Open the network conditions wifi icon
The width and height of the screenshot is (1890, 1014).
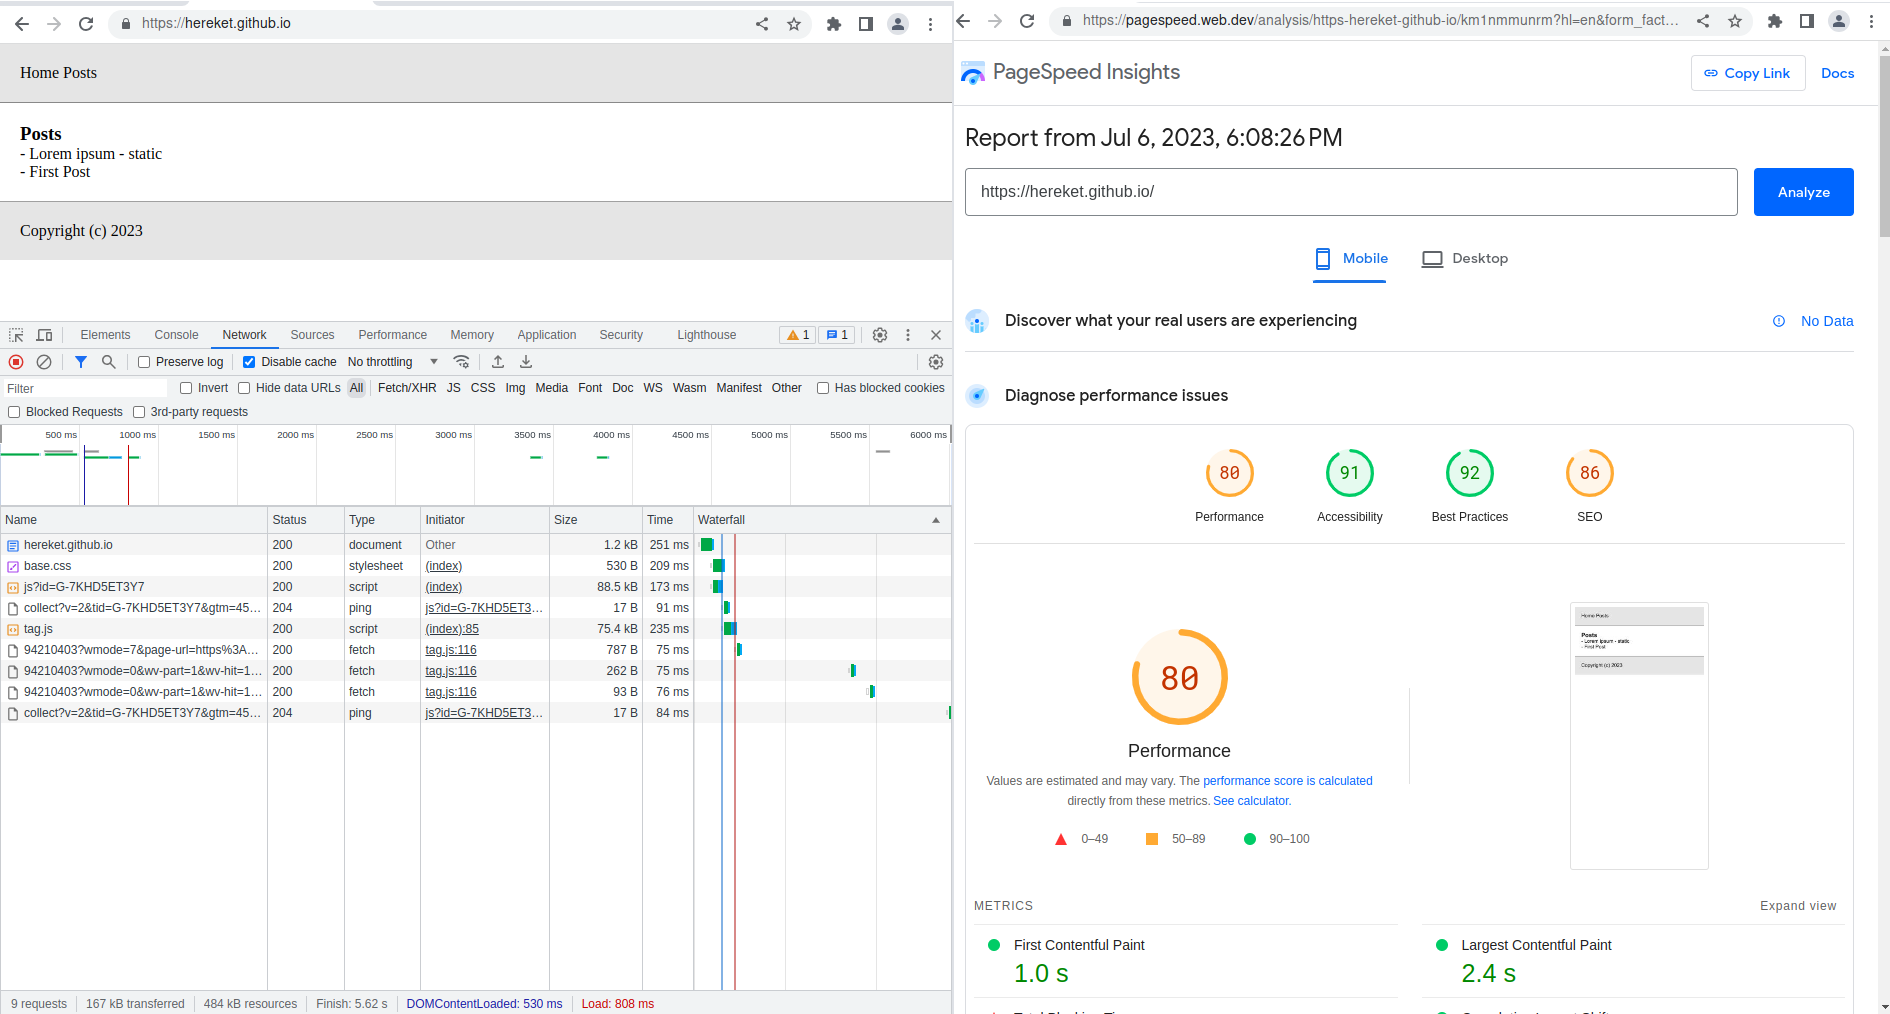point(461,362)
